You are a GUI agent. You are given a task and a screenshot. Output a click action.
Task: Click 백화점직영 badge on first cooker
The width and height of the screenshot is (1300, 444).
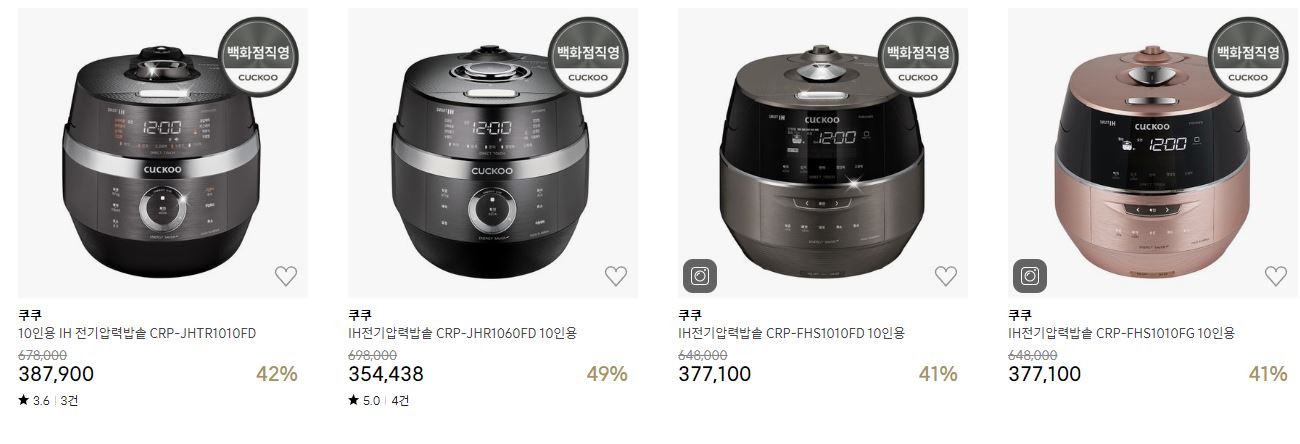(x=260, y=57)
